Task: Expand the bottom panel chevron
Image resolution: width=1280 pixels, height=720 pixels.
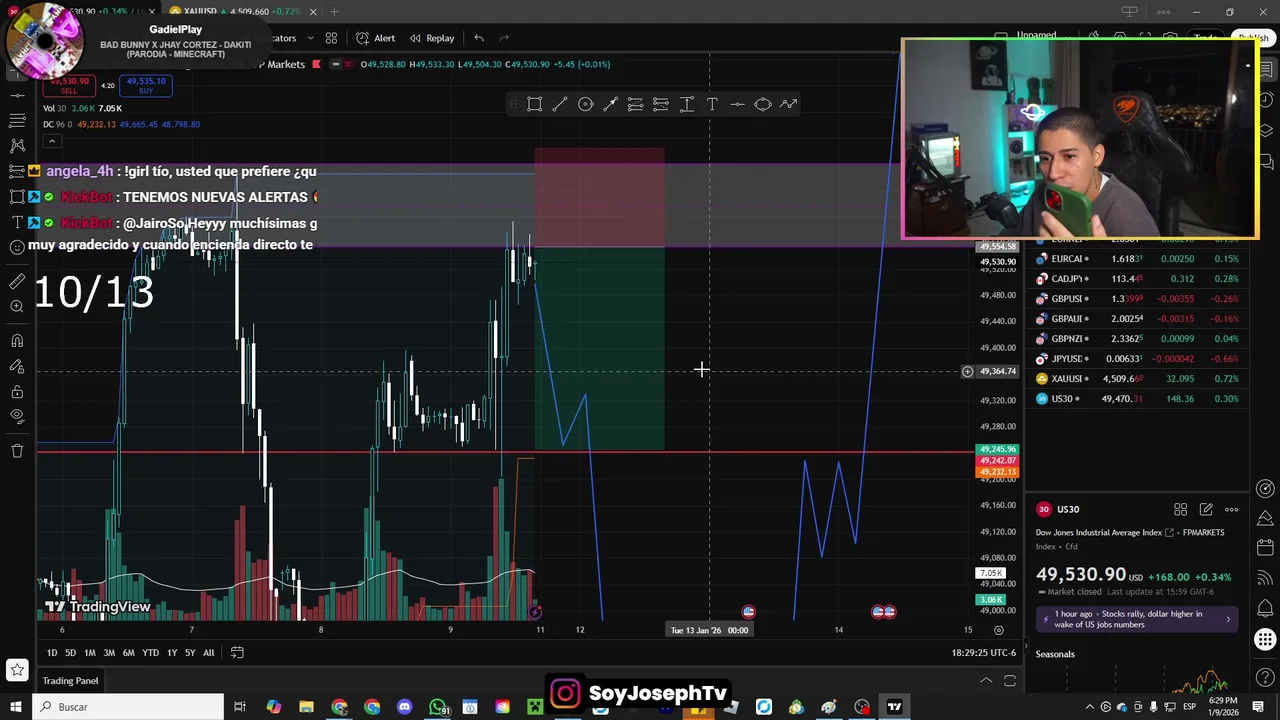Action: (986, 681)
